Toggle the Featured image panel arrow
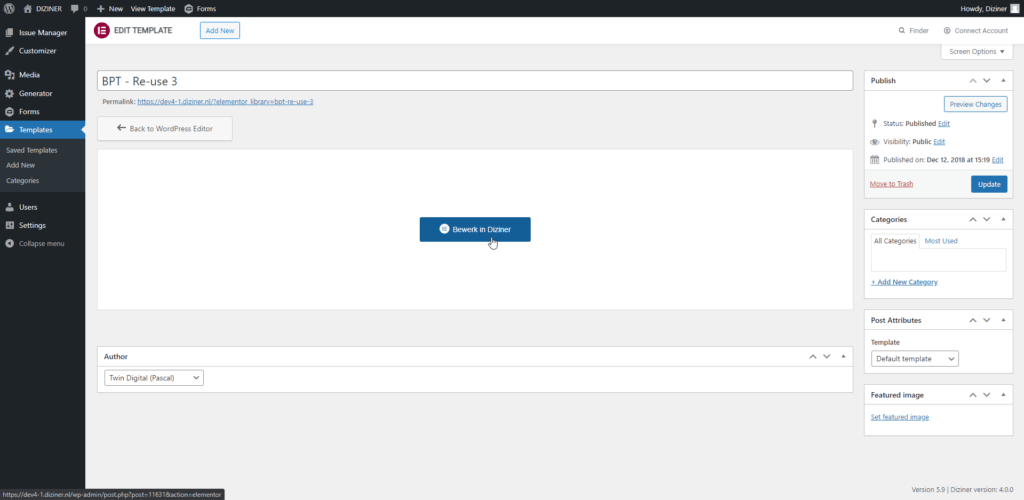The image size is (1024, 500). [x=1005, y=397]
